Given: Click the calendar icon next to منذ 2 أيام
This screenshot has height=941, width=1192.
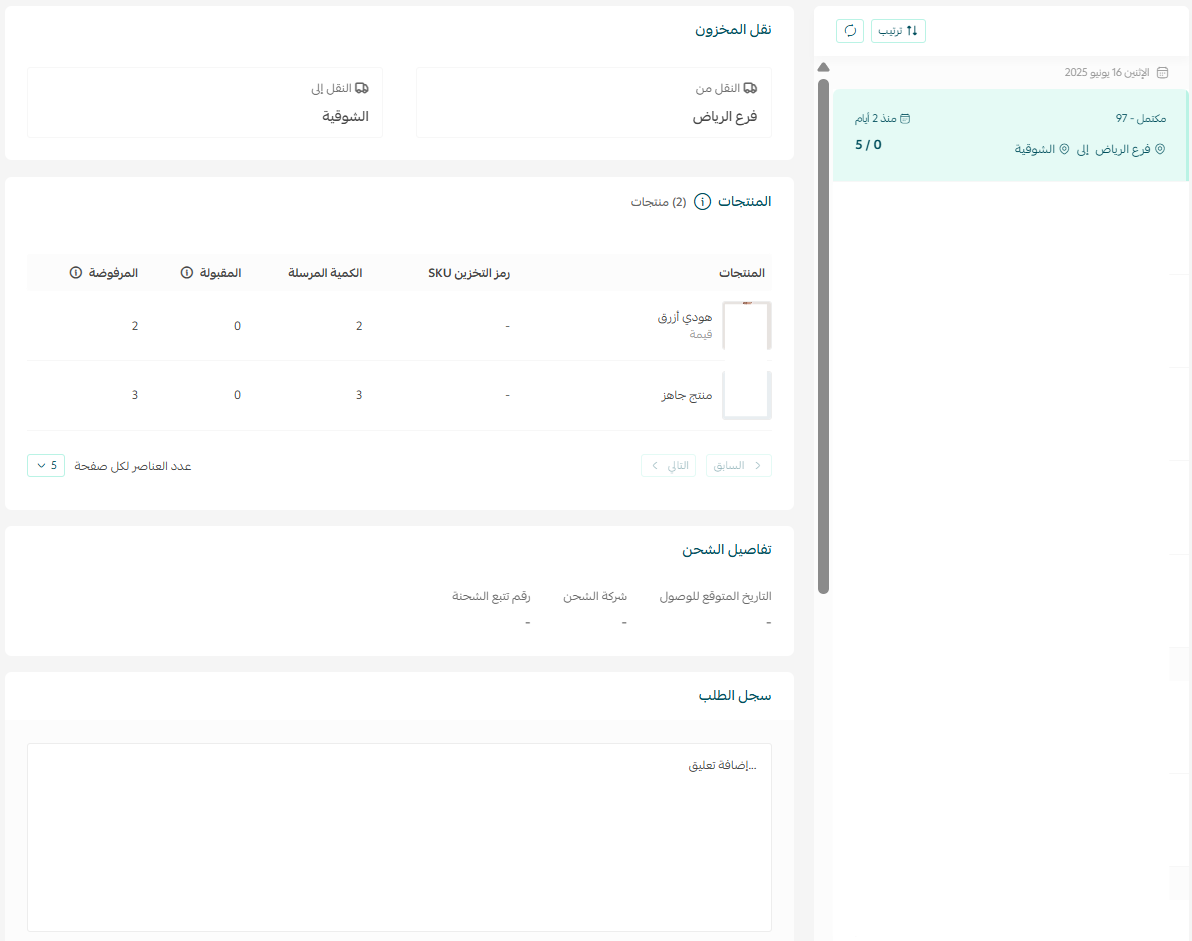Looking at the screenshot, I should pos(905,119).
